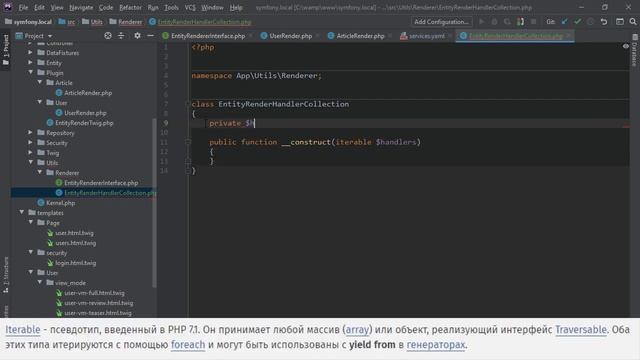Collapse the User folder under Plugin
This screenshot has height=360, width=640.
point(40,102)
